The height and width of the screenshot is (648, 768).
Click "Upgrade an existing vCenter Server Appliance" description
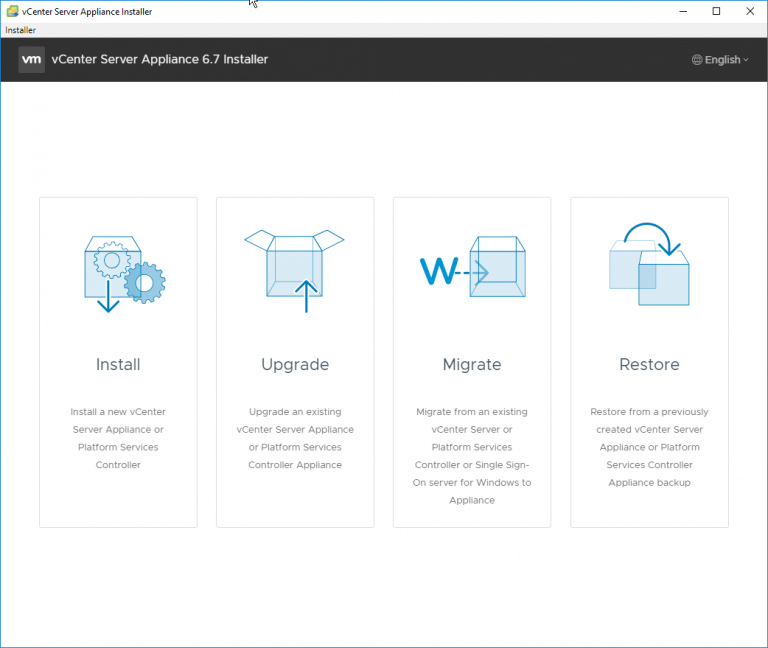click(295, 438)
